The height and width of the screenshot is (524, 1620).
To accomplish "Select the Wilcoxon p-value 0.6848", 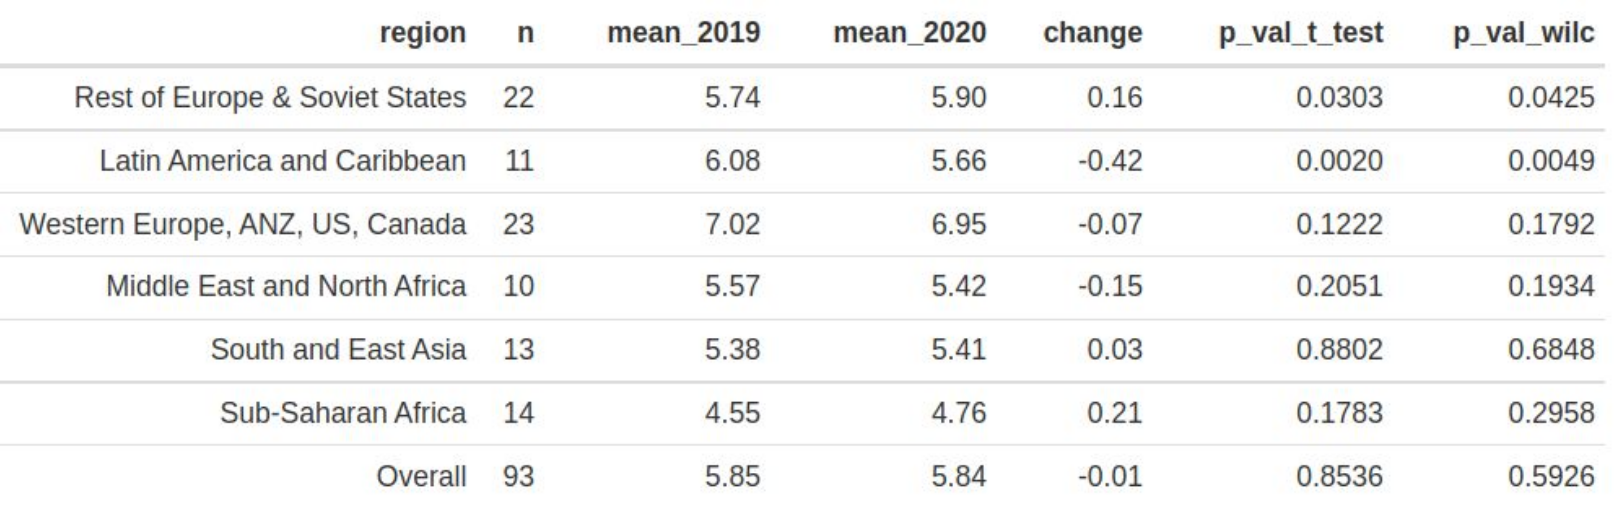I will (x=1551, y=349).
